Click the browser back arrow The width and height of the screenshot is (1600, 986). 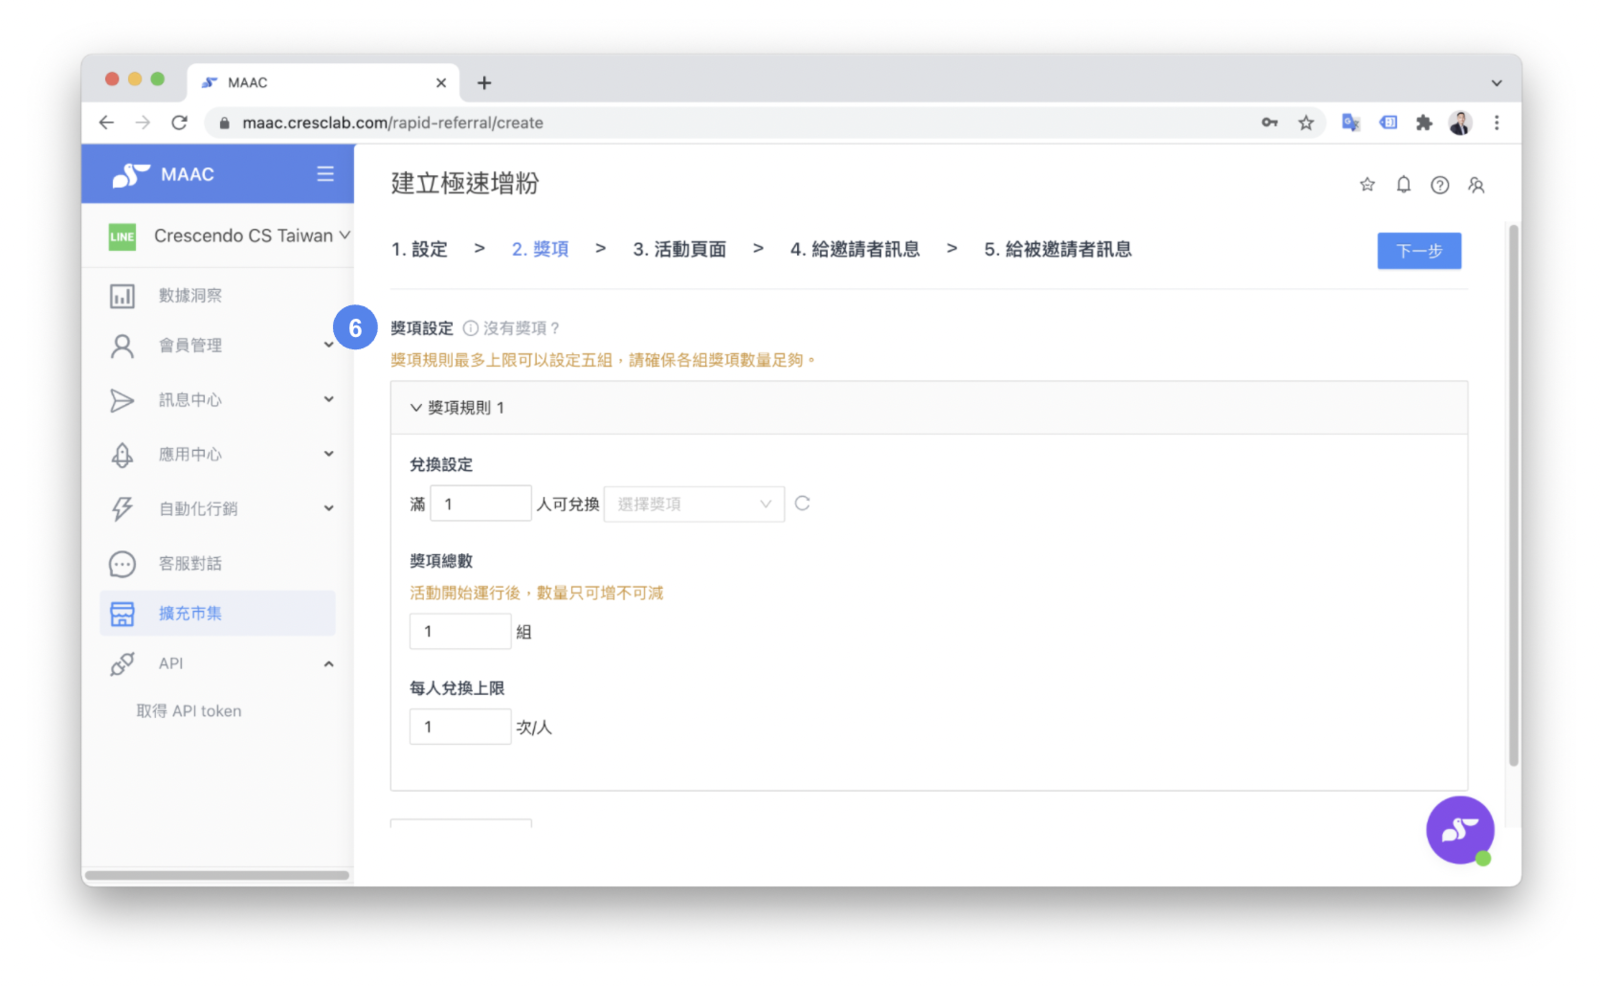[106, 122]
